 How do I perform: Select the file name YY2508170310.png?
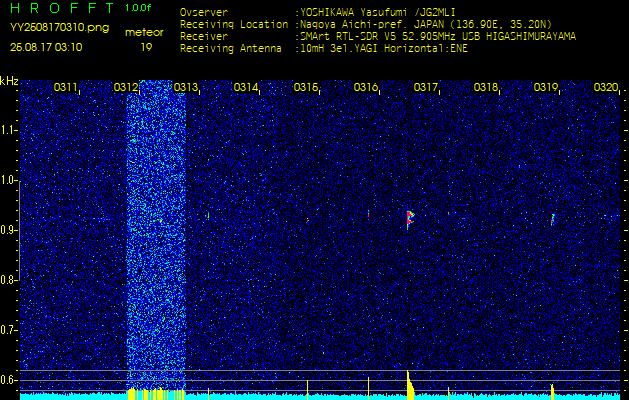59,28
